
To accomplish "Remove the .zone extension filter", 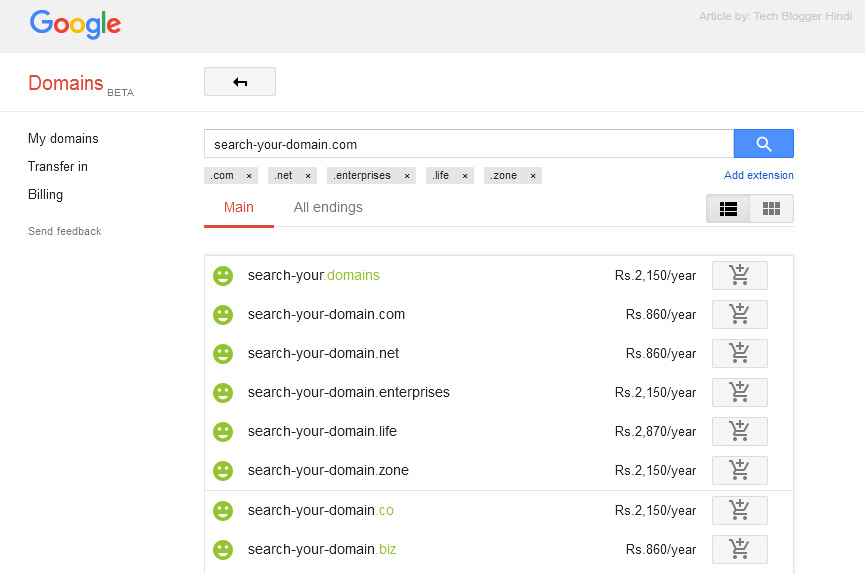I will pyautogui.click(x=533, y=176).
